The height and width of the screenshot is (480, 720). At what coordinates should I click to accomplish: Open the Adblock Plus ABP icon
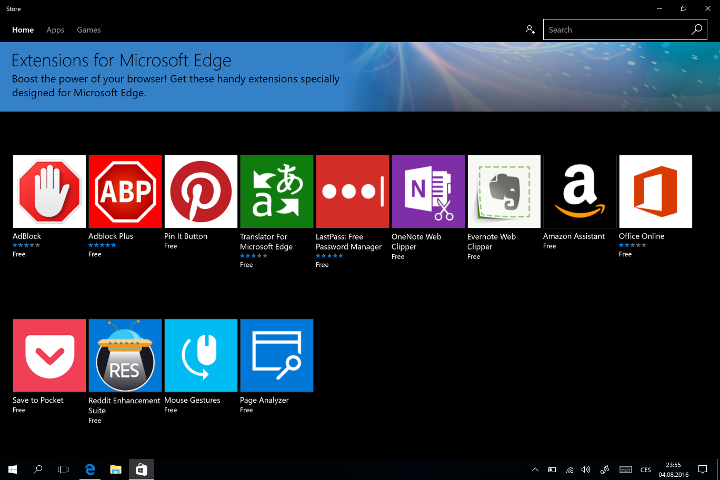click(125, 191)
